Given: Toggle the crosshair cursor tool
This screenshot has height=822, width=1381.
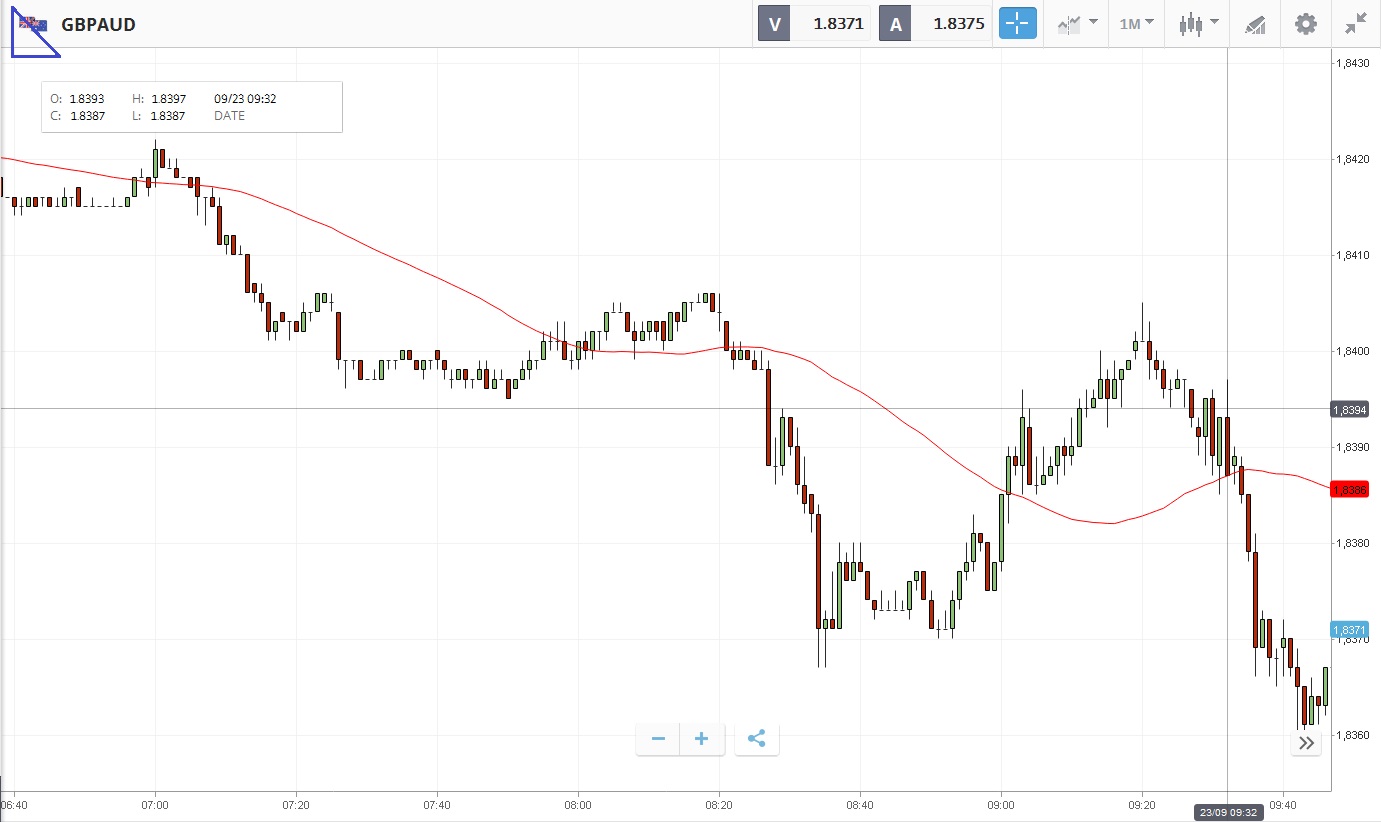Looking at the screenshot, I should 1018,24.
